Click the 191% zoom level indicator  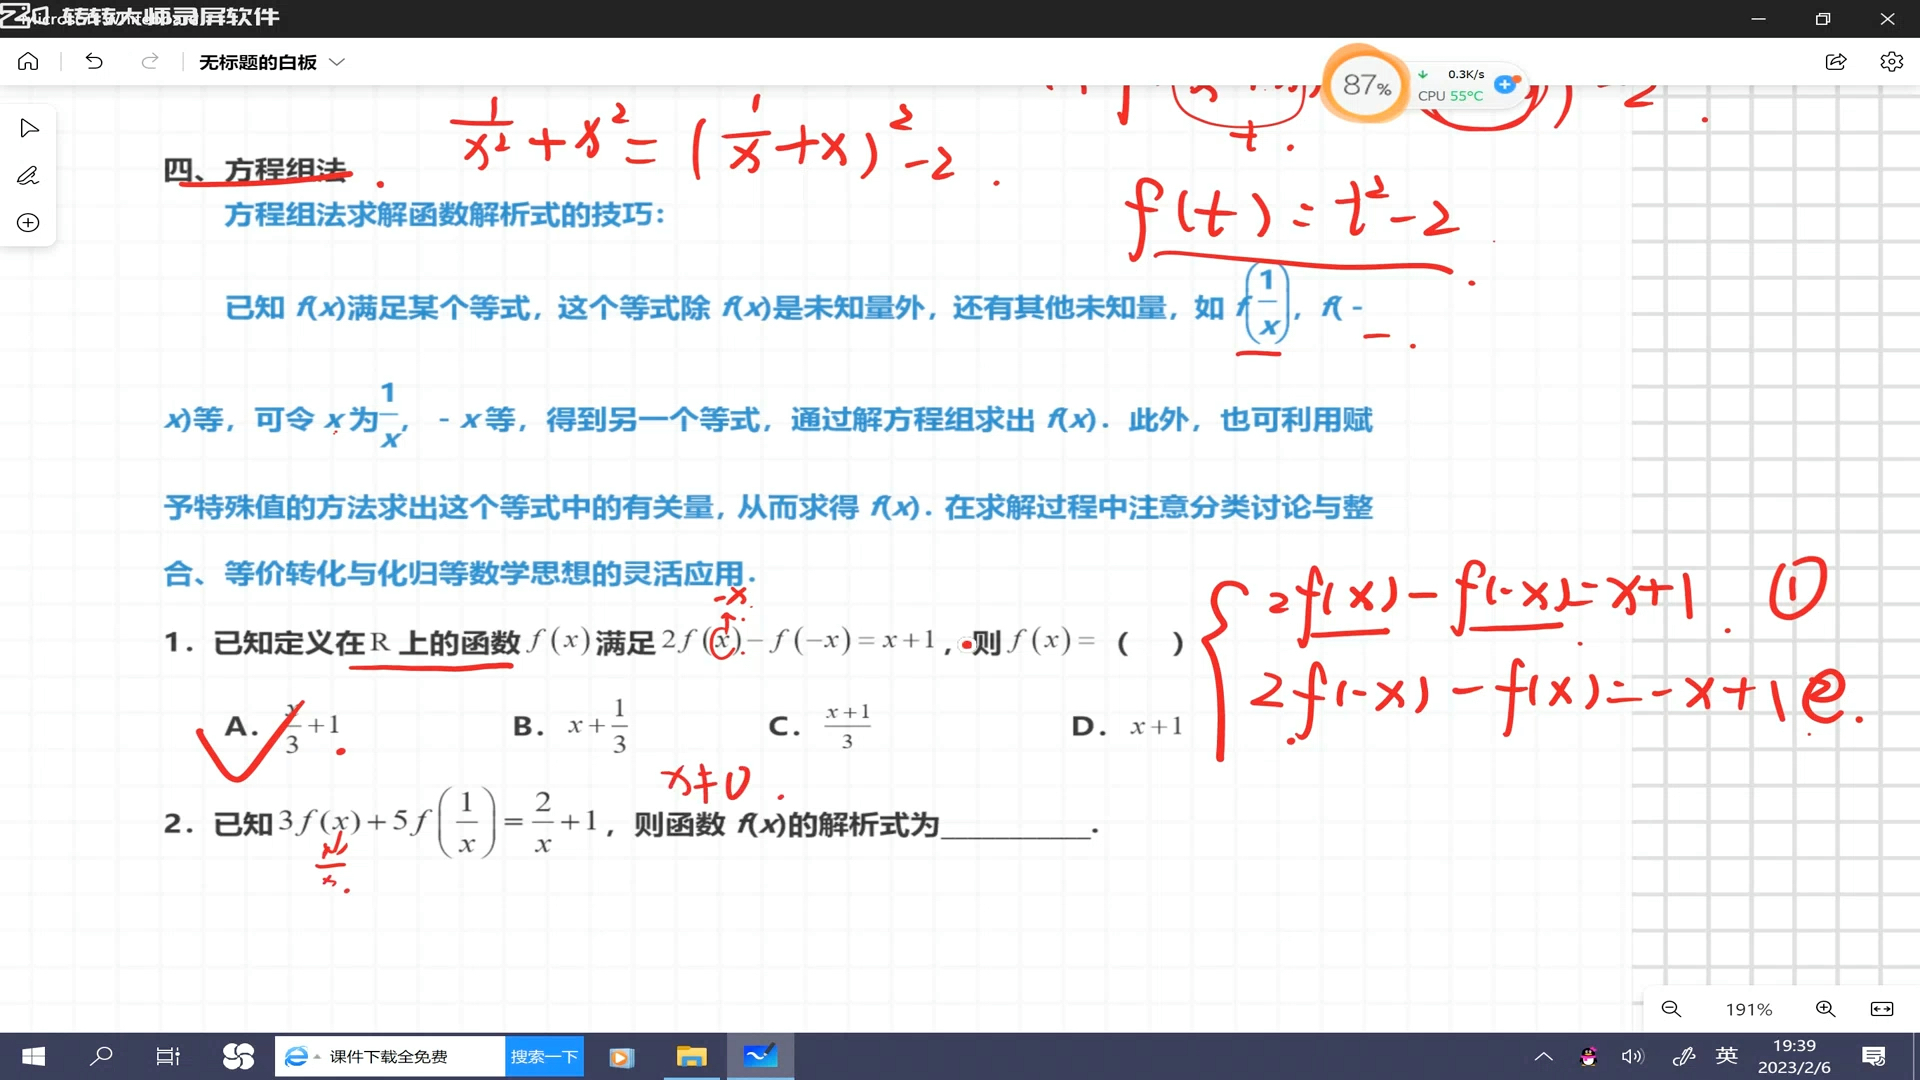(1748, 1009)
